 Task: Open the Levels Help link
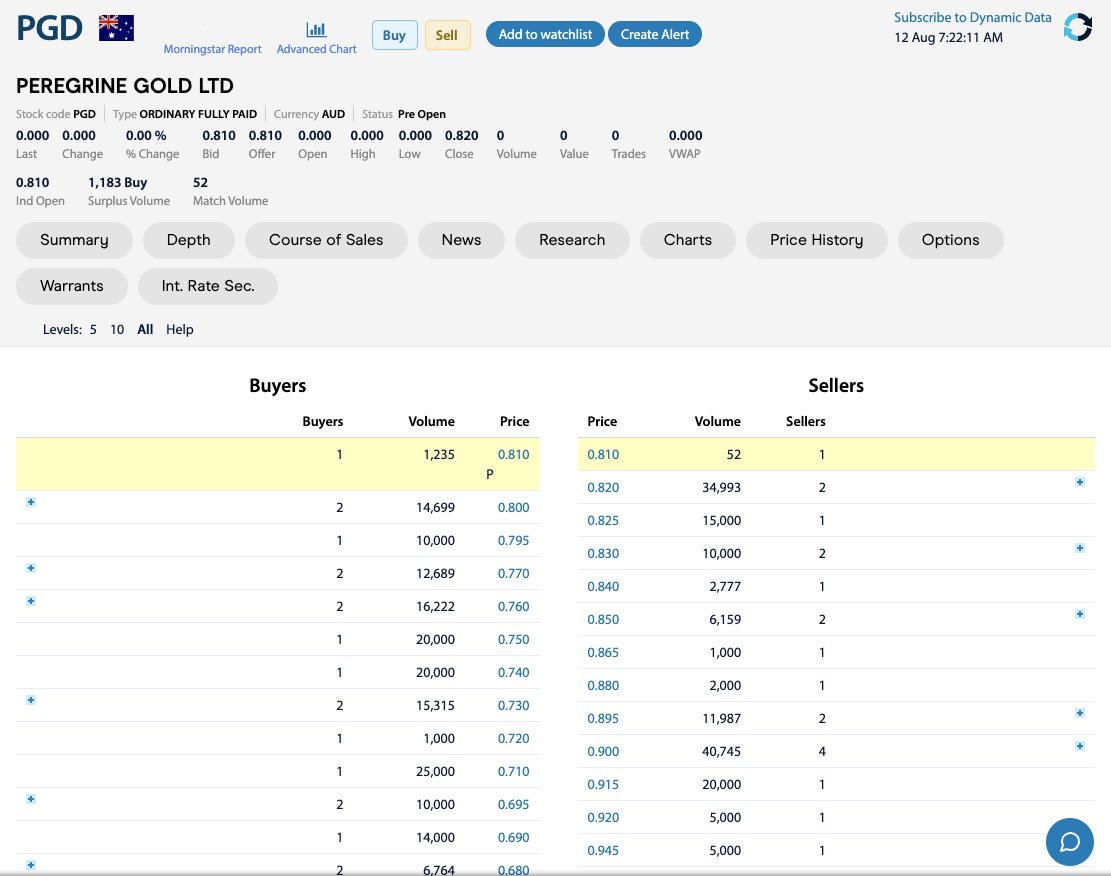tap(179, 330)
